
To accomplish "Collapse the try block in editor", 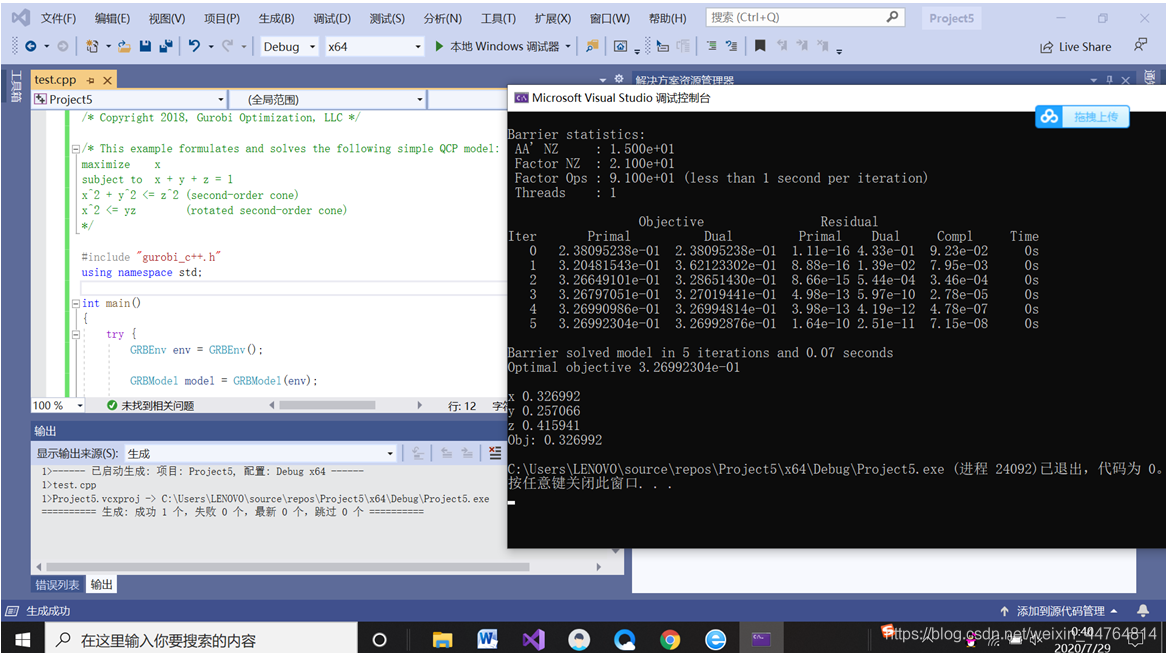I will [x=75, y=334].
